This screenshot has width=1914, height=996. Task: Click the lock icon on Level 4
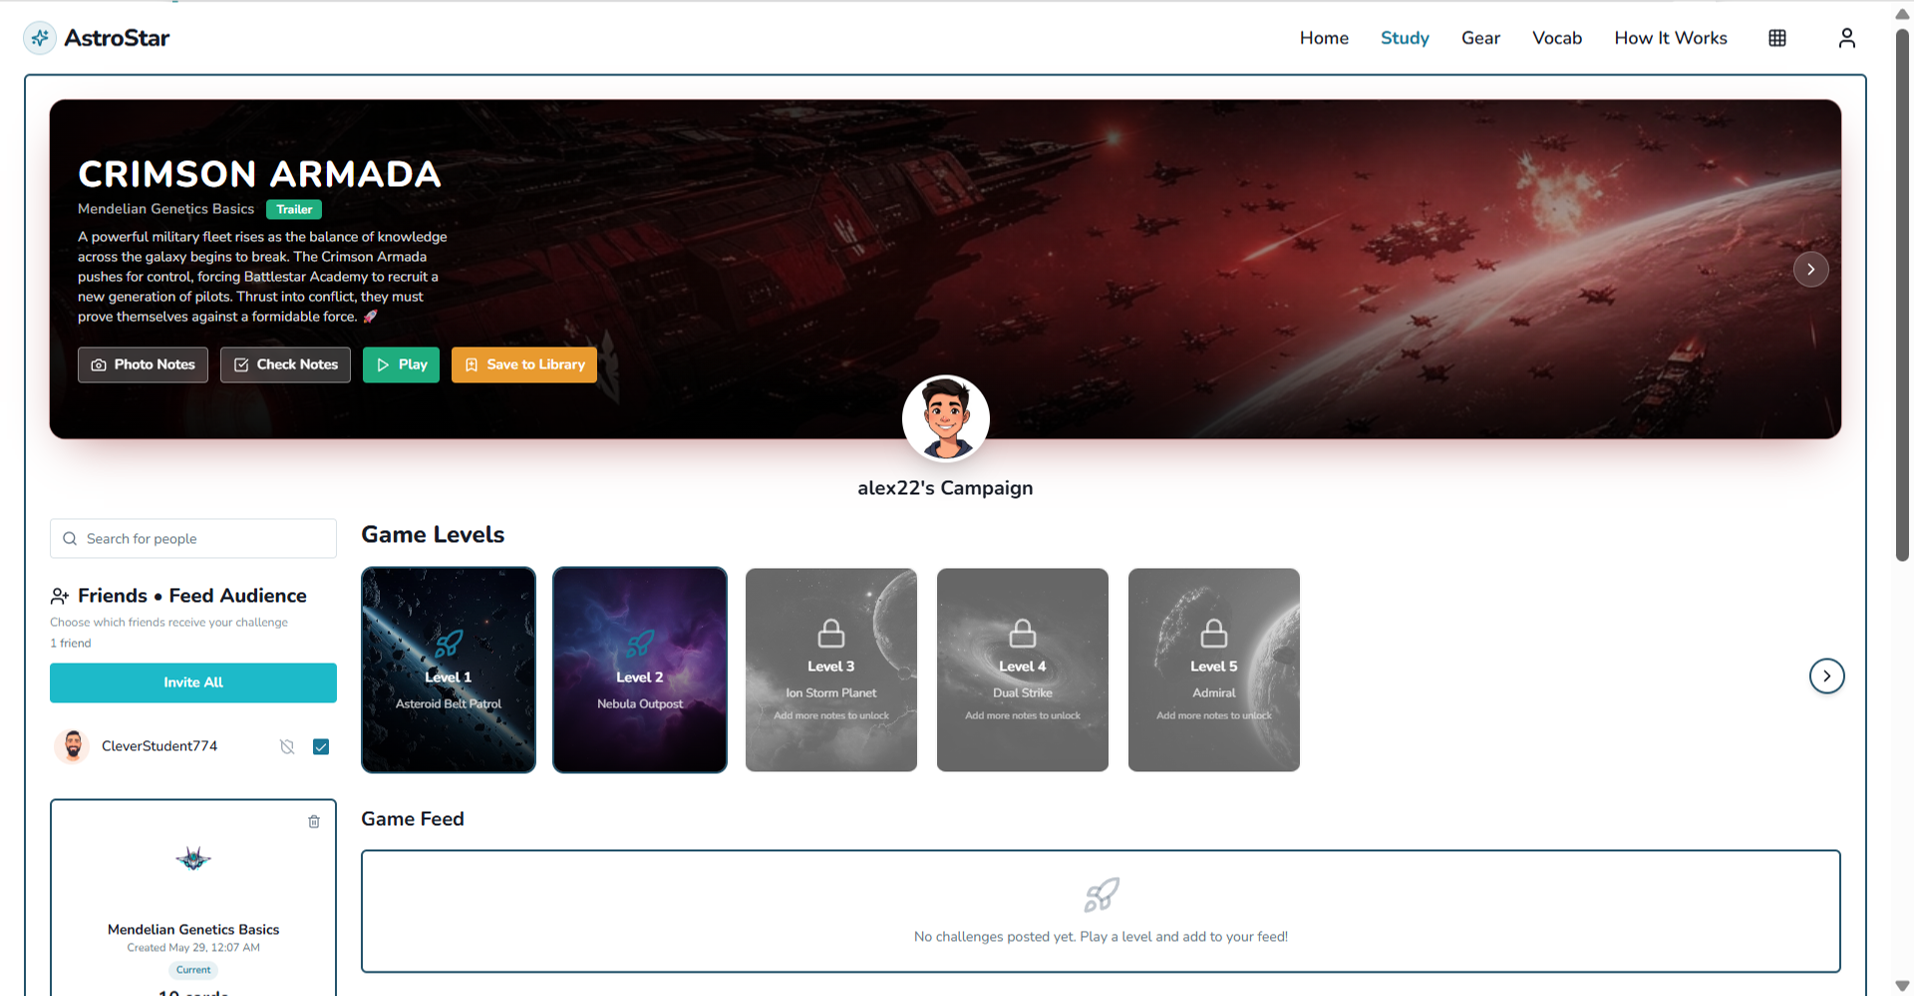pyautogui.click(x=1022, y=633)
